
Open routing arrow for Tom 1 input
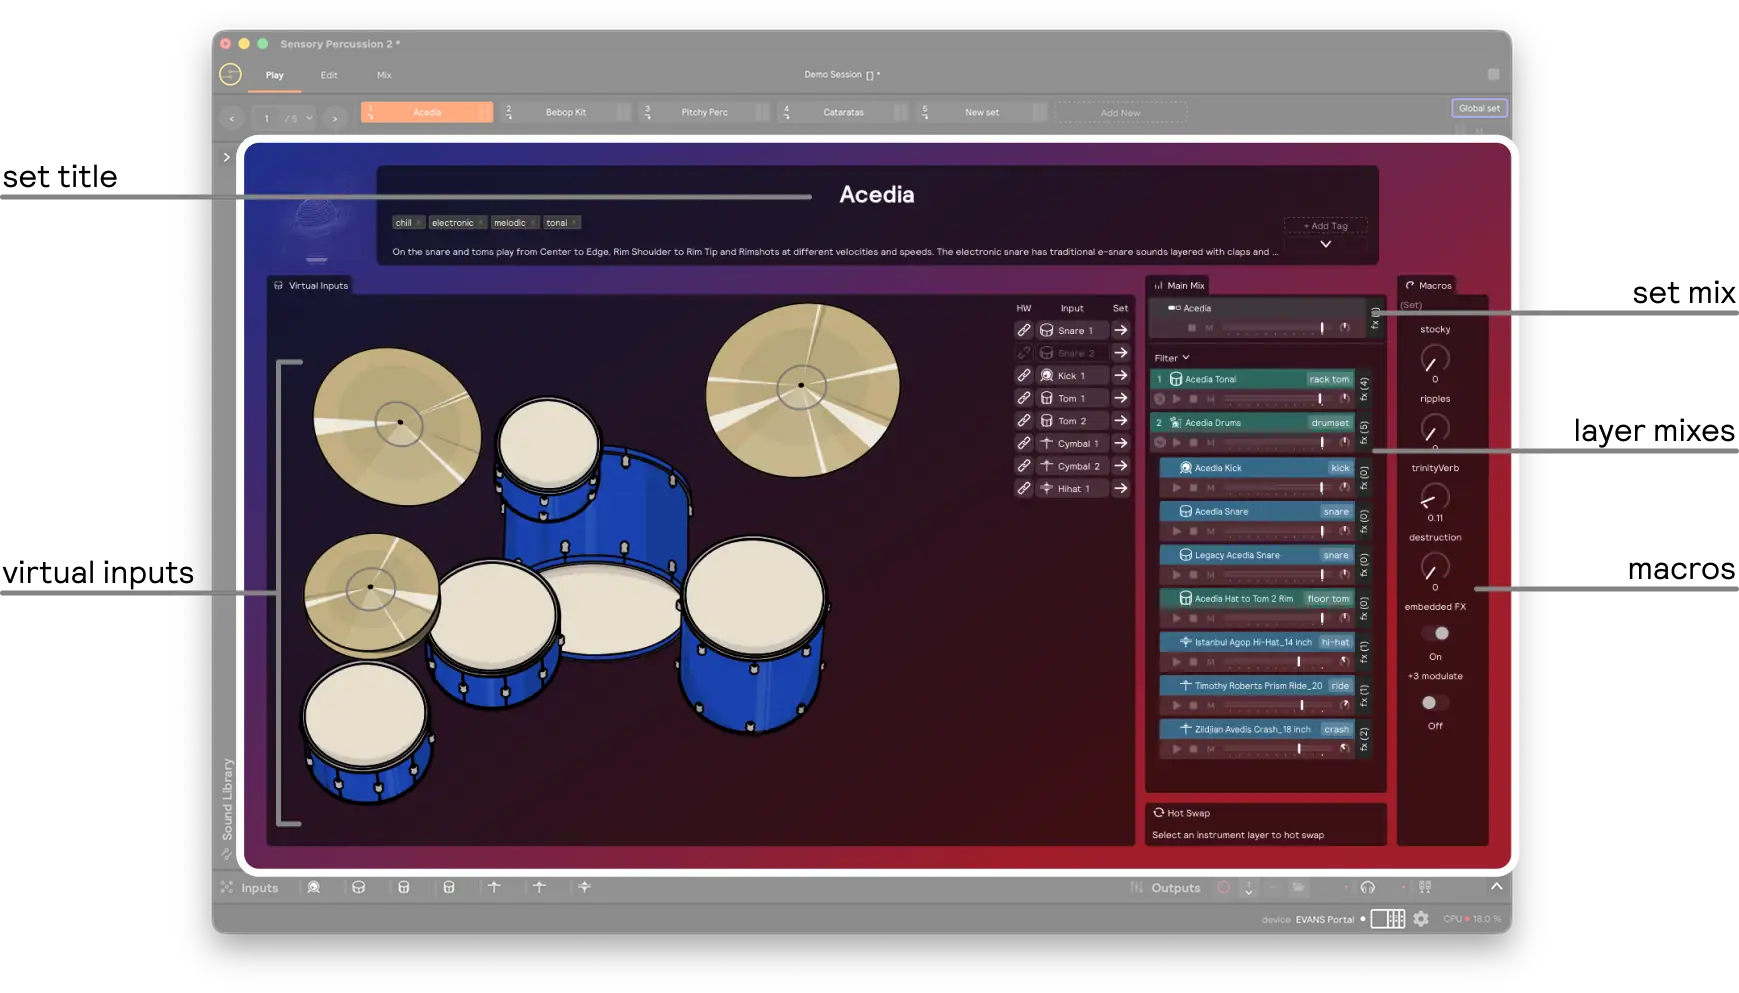point(1121,397)
